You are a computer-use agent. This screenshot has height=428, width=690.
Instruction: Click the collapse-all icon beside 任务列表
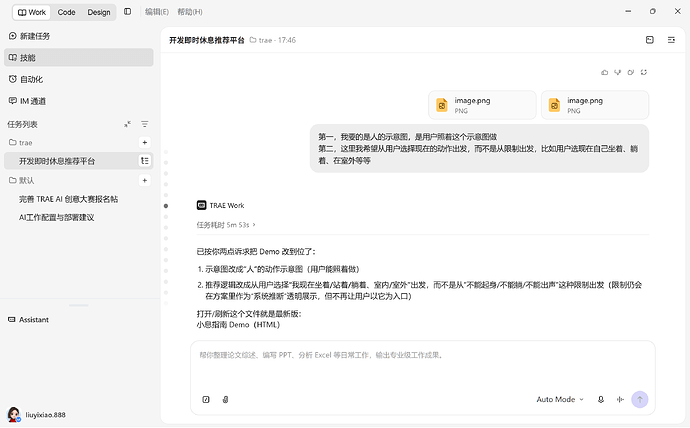[127, 124]
